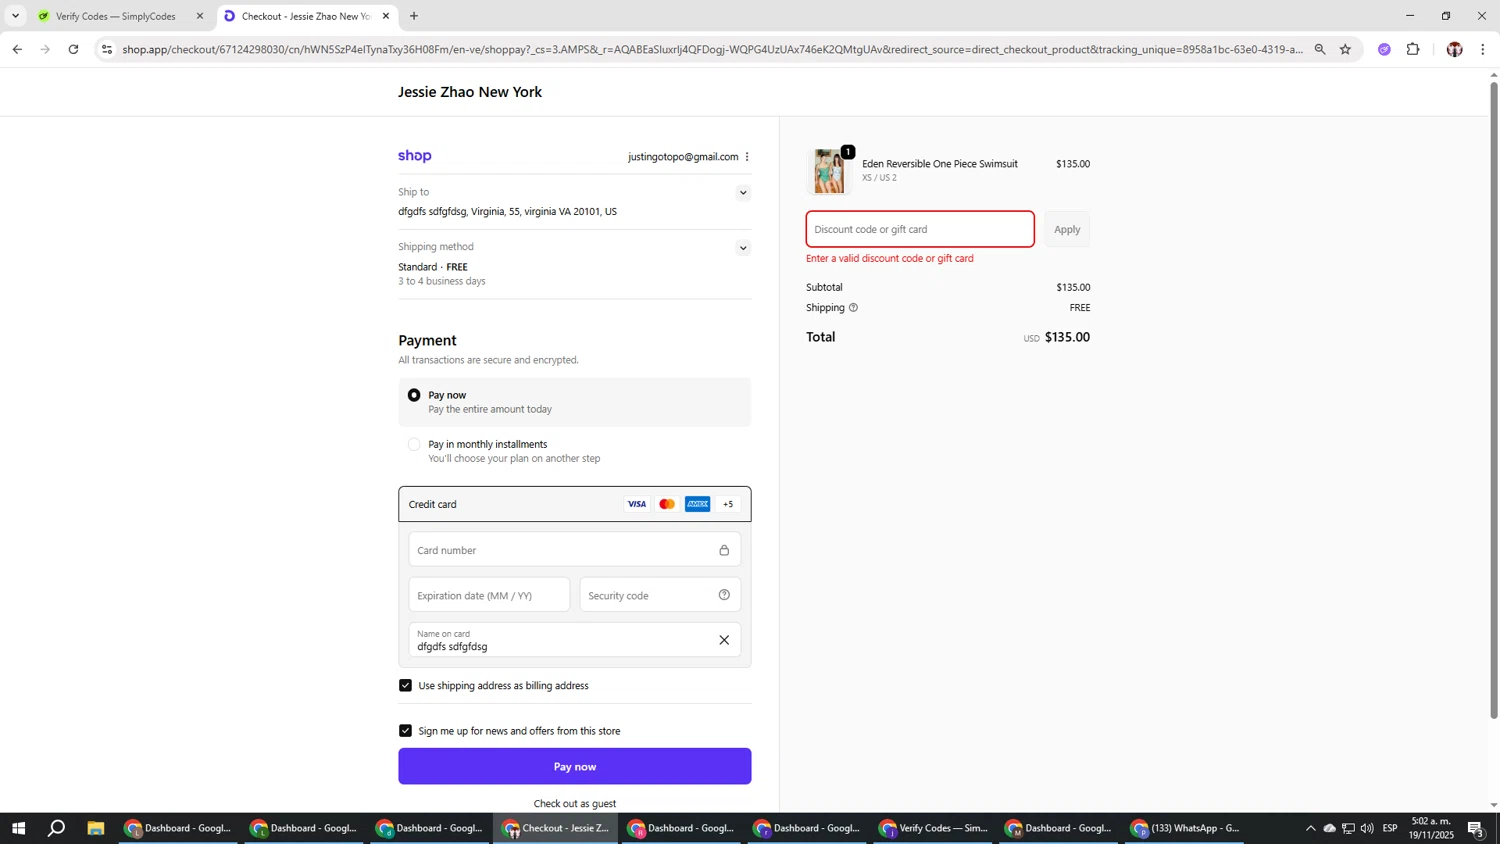Open a new browser tab
1500x844 pixels.
click(414, 16)
